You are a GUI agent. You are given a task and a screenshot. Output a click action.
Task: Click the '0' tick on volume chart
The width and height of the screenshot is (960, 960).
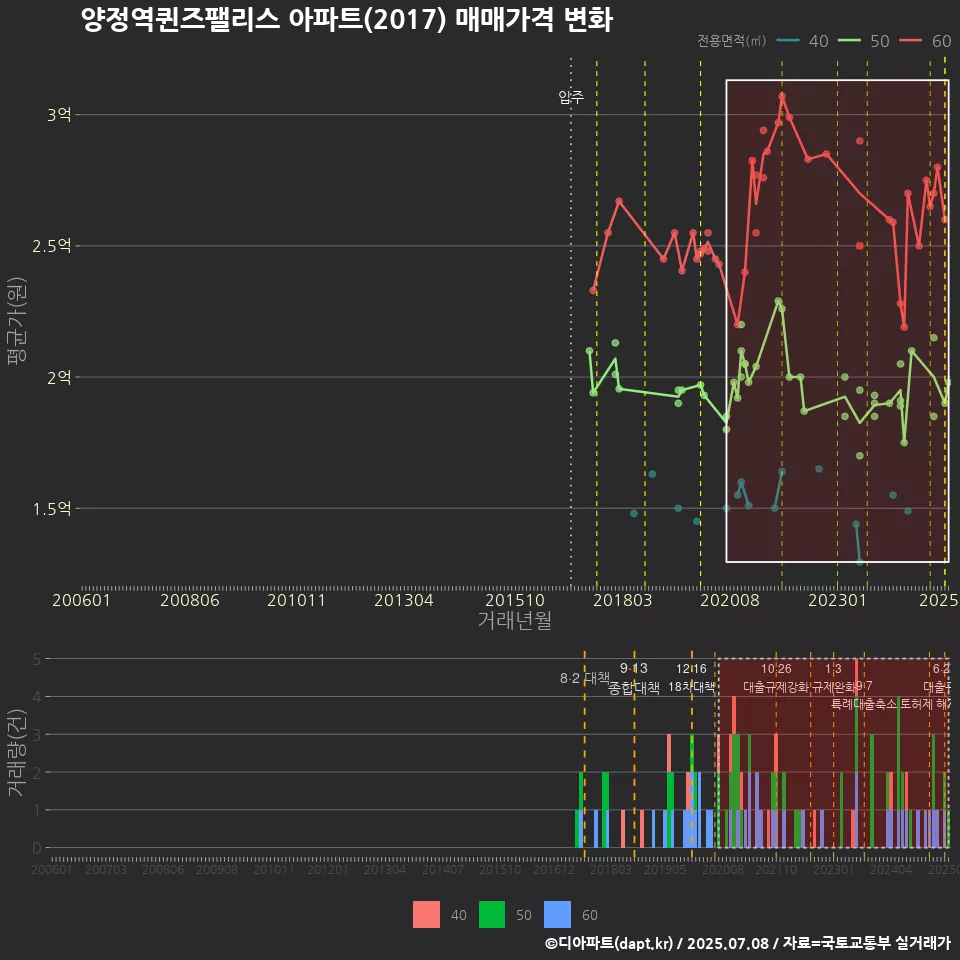[37, 848]
